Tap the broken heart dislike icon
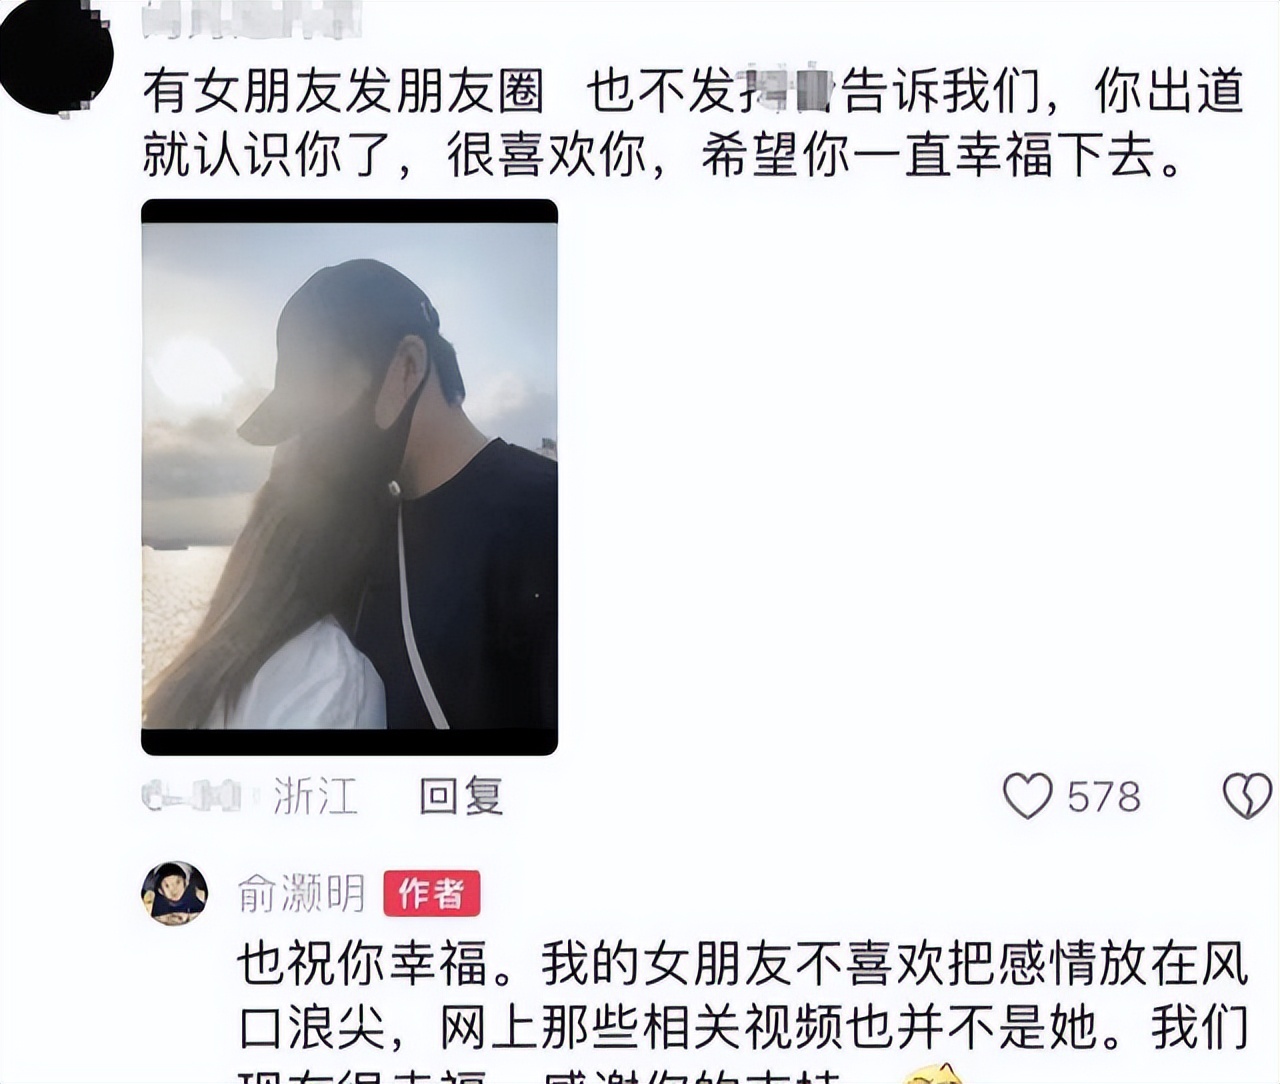This screenshot has height=1084, width=1280. (x=1247, y=796)
